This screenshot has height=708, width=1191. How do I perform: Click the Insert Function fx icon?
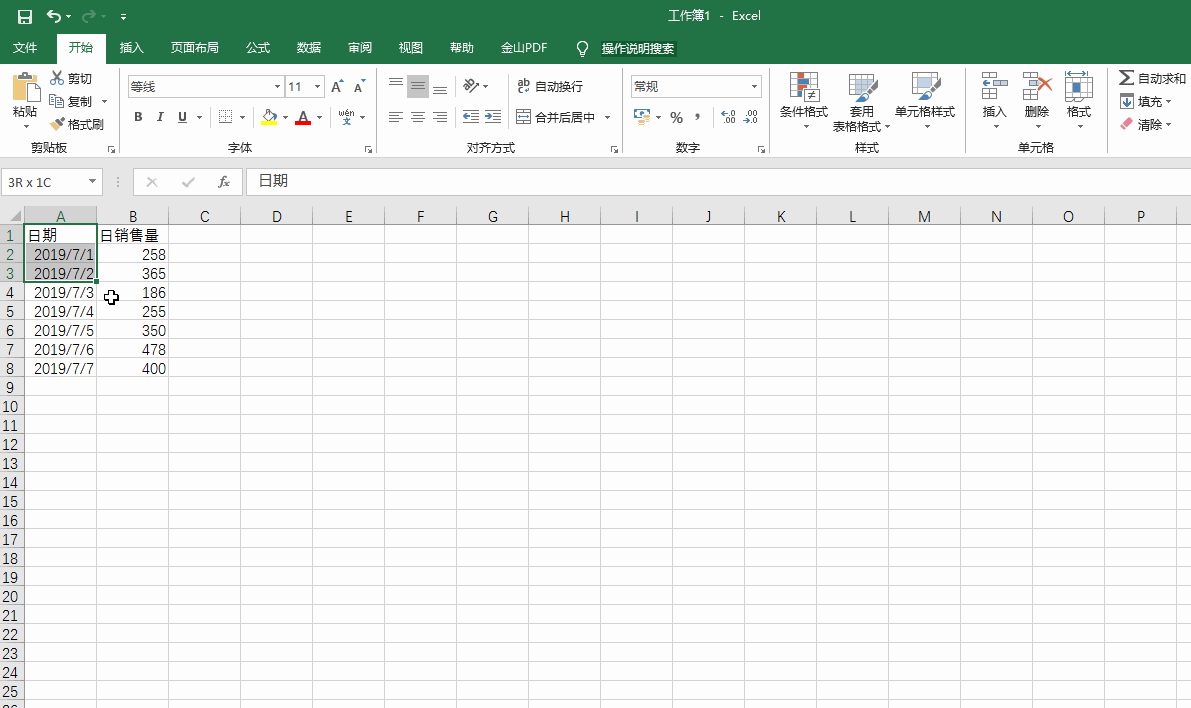pos(224,182)
